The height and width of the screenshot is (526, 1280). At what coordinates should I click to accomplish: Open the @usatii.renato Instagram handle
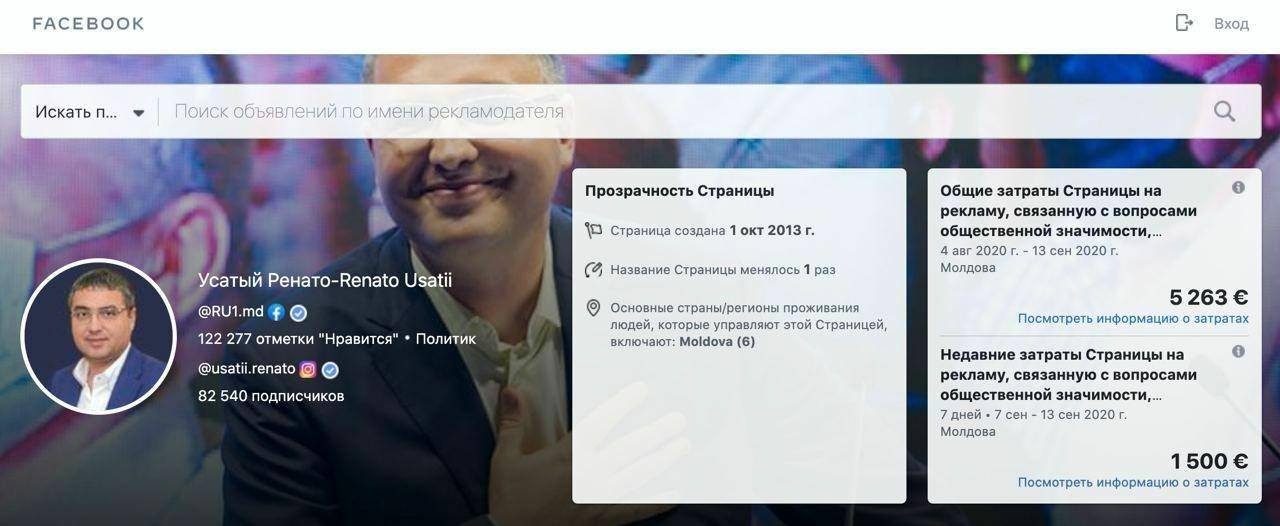(x=246, y=369)
